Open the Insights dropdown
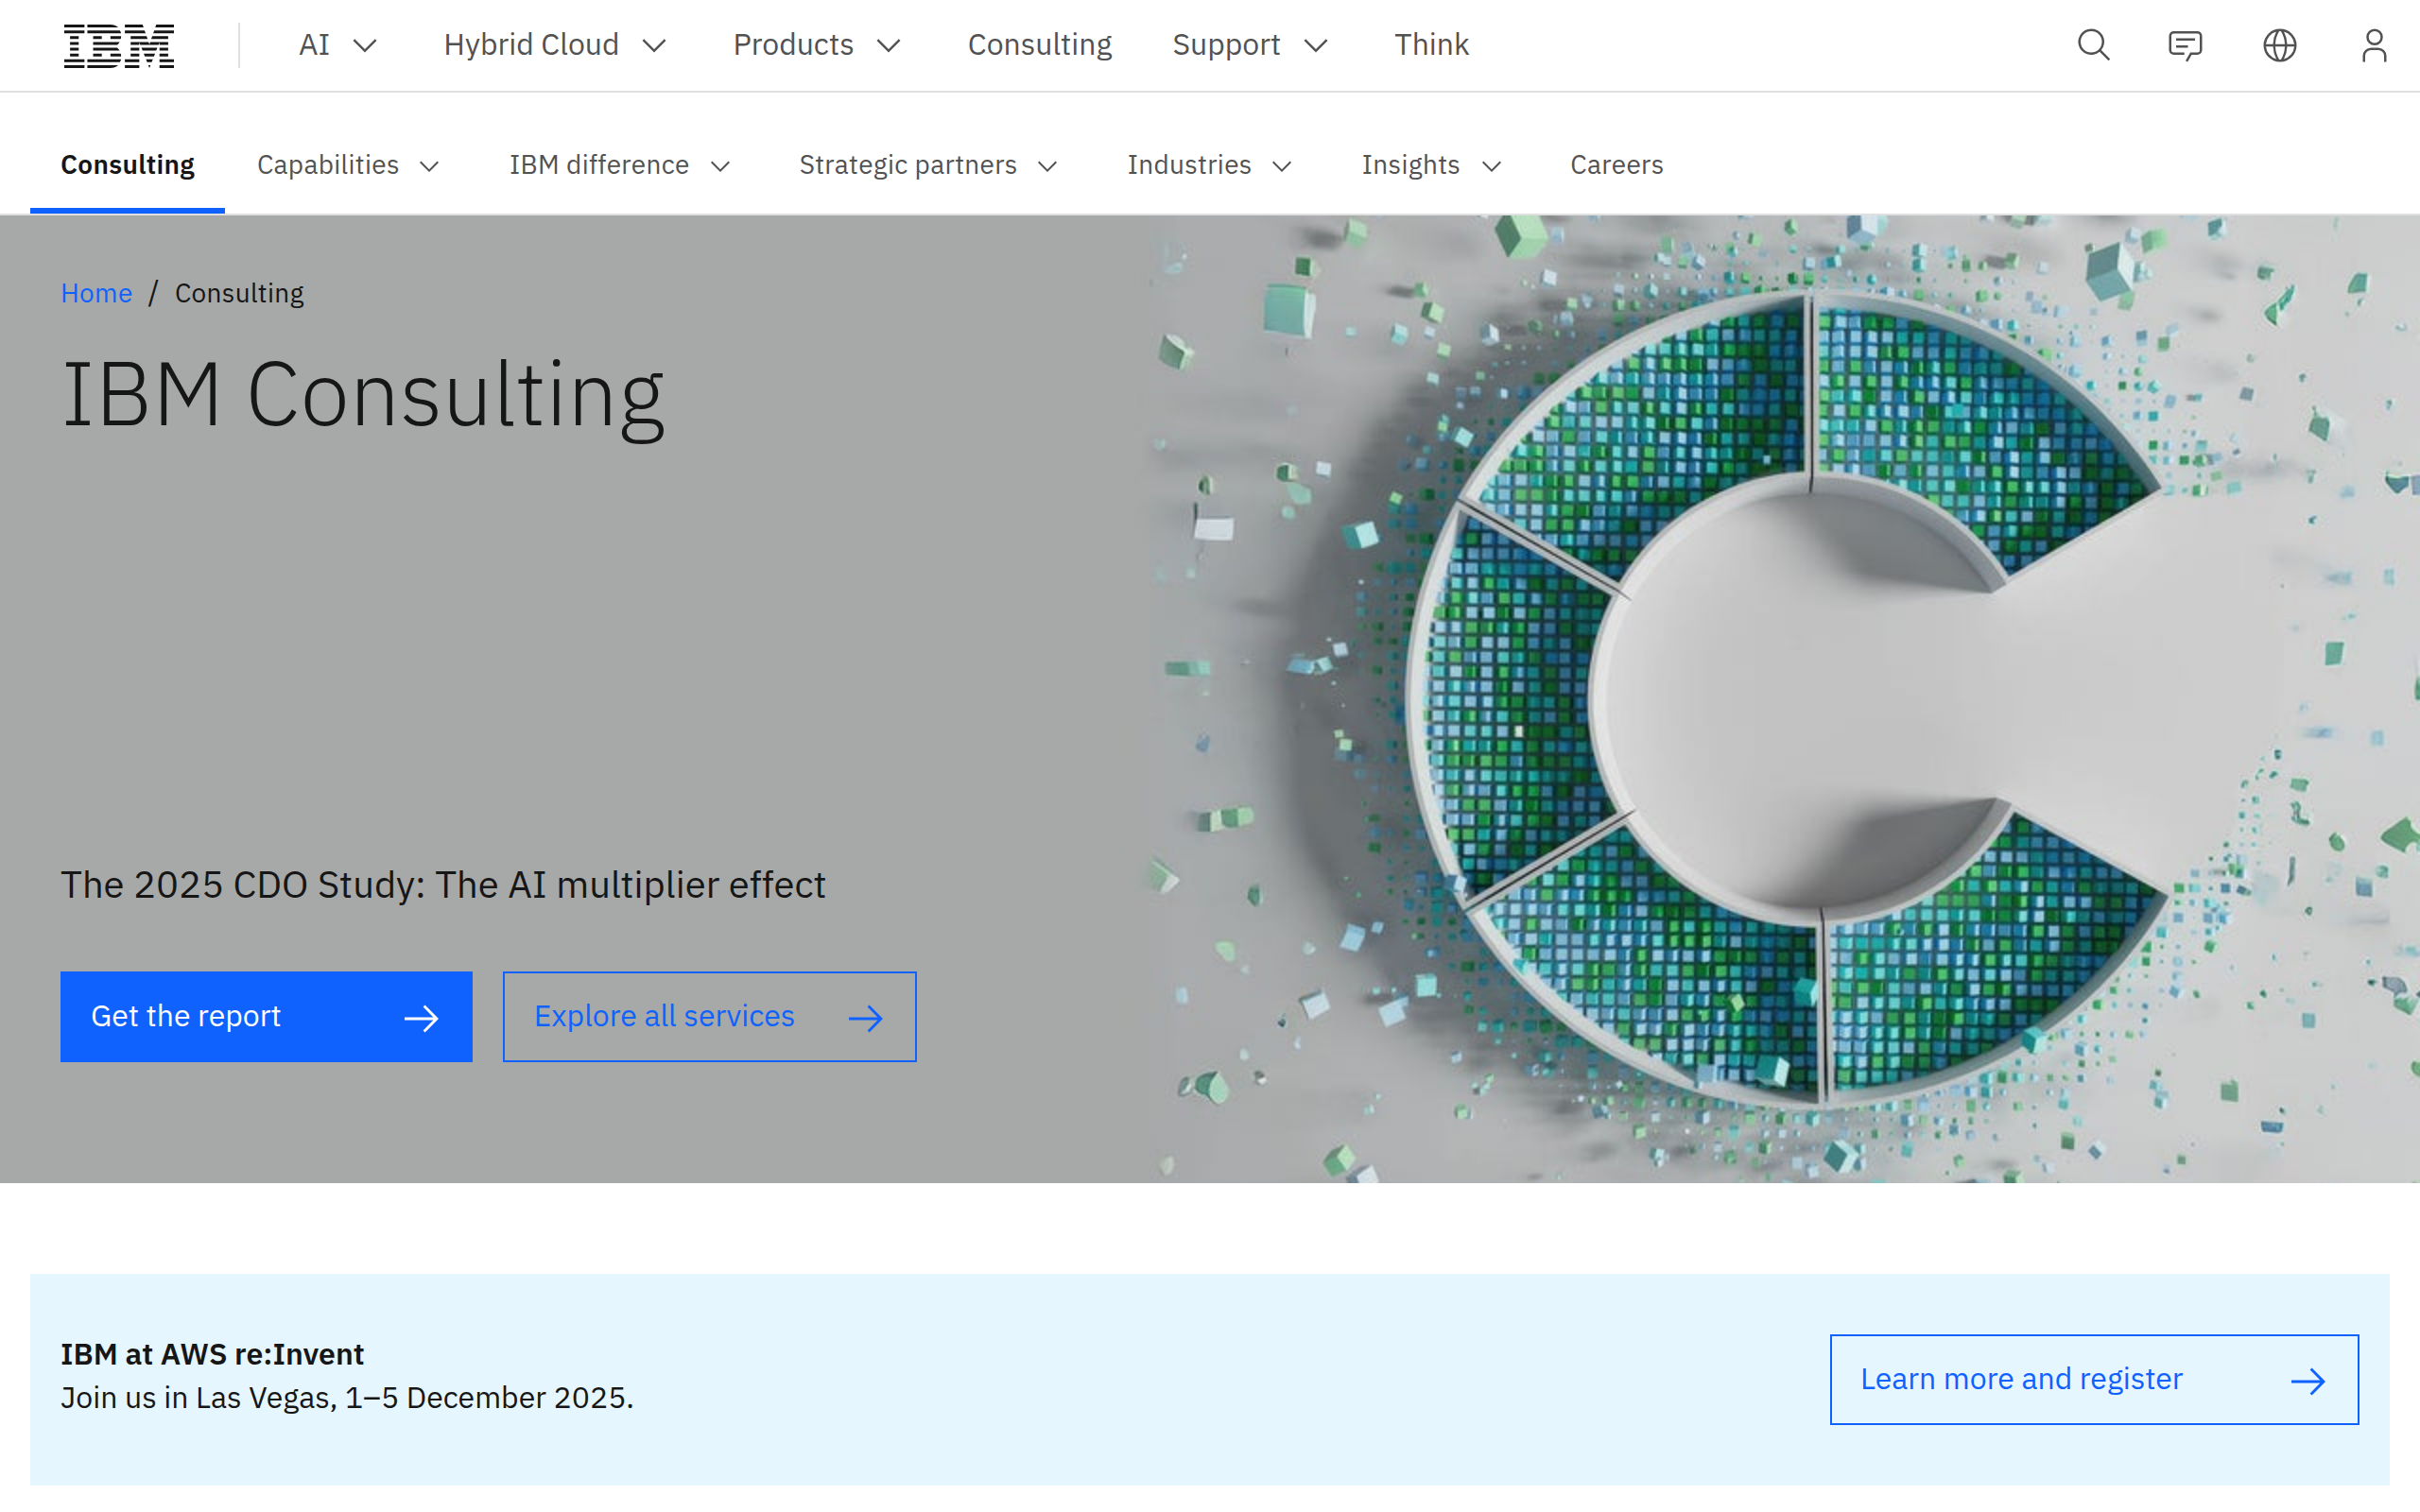 [1430, 165]
